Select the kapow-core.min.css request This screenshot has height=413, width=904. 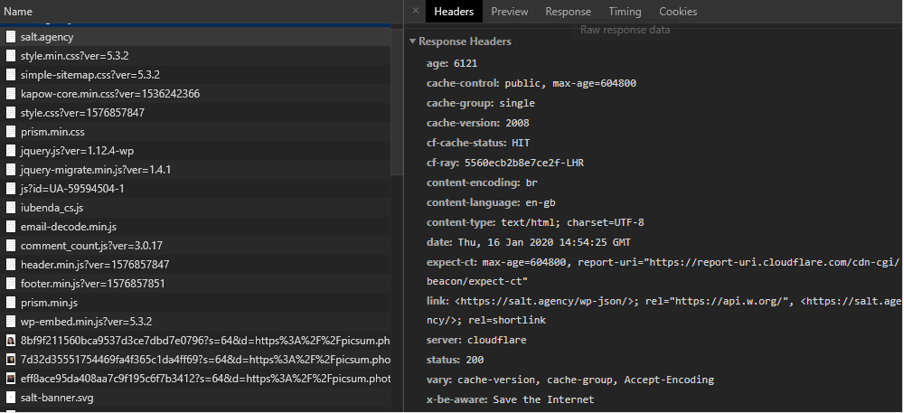195,94
